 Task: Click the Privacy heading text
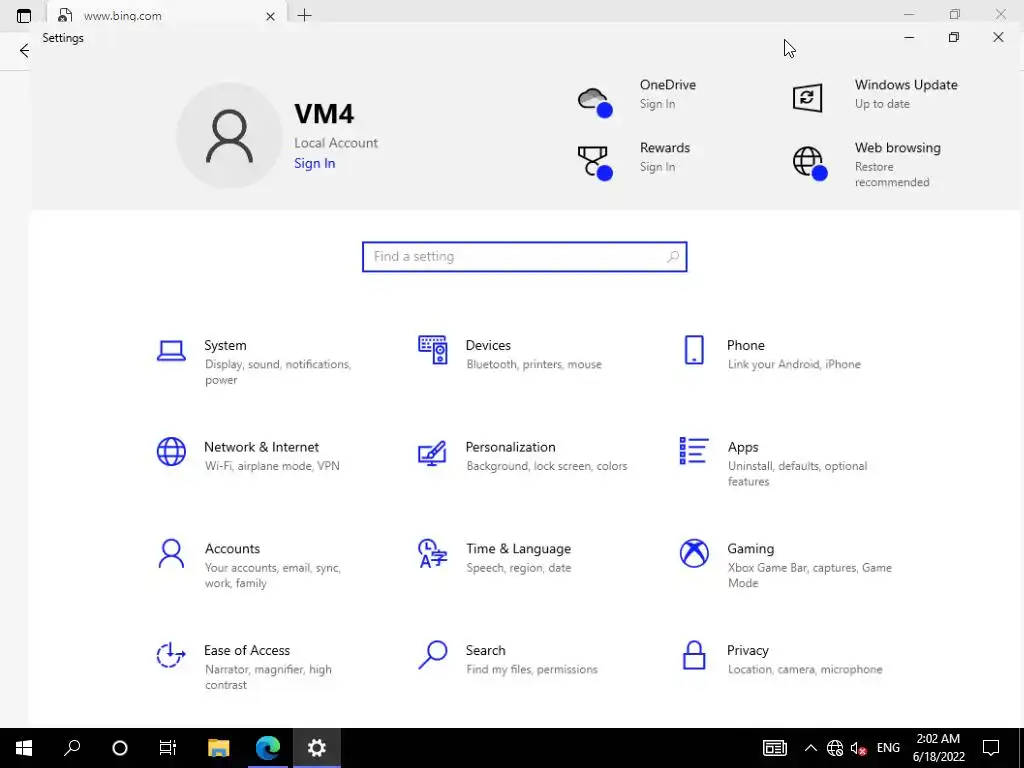[748, 651]
